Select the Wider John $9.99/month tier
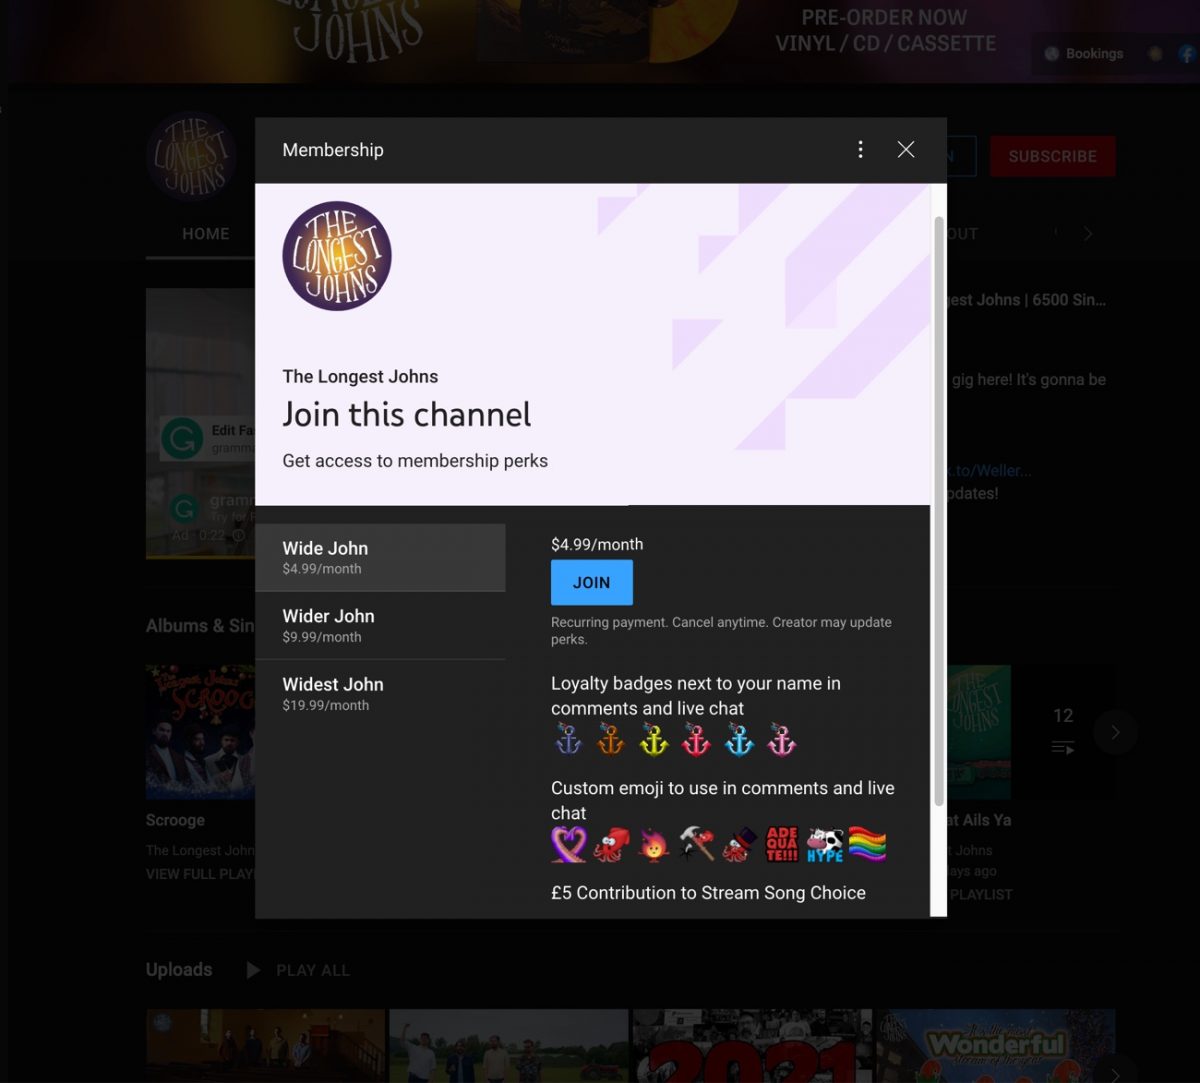 380,625
